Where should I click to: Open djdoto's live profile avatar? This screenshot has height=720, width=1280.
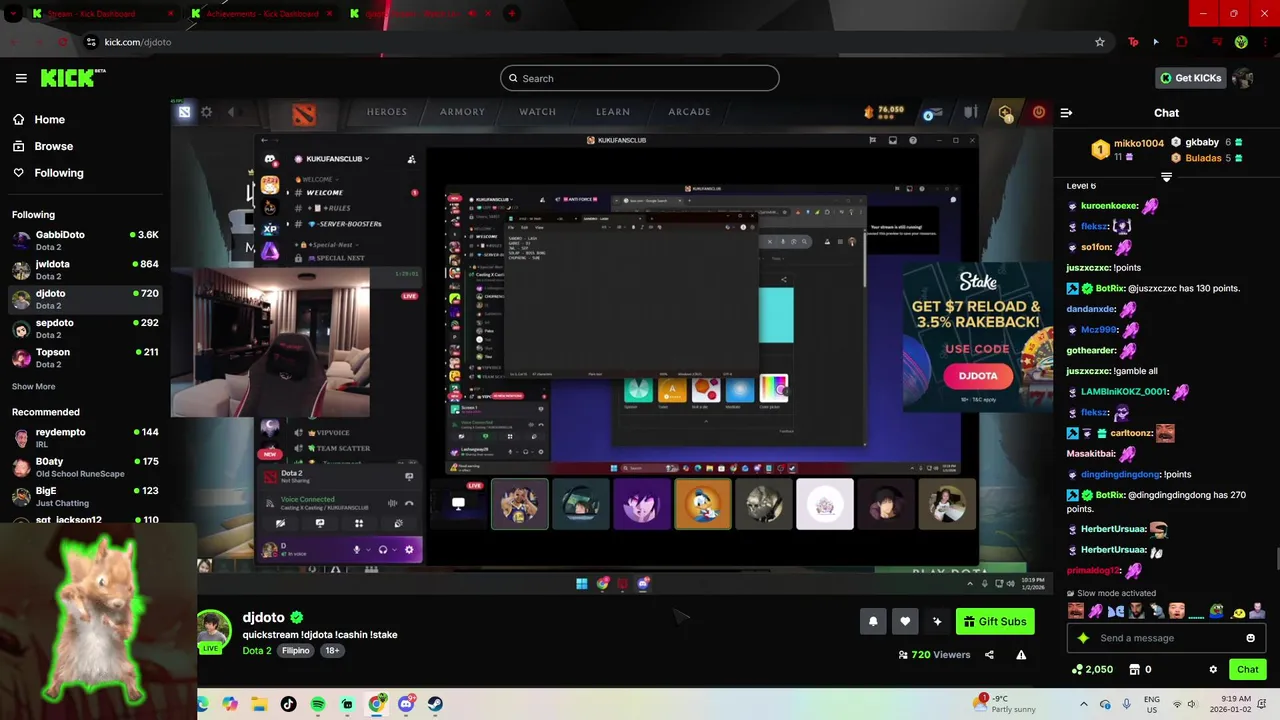213,630
